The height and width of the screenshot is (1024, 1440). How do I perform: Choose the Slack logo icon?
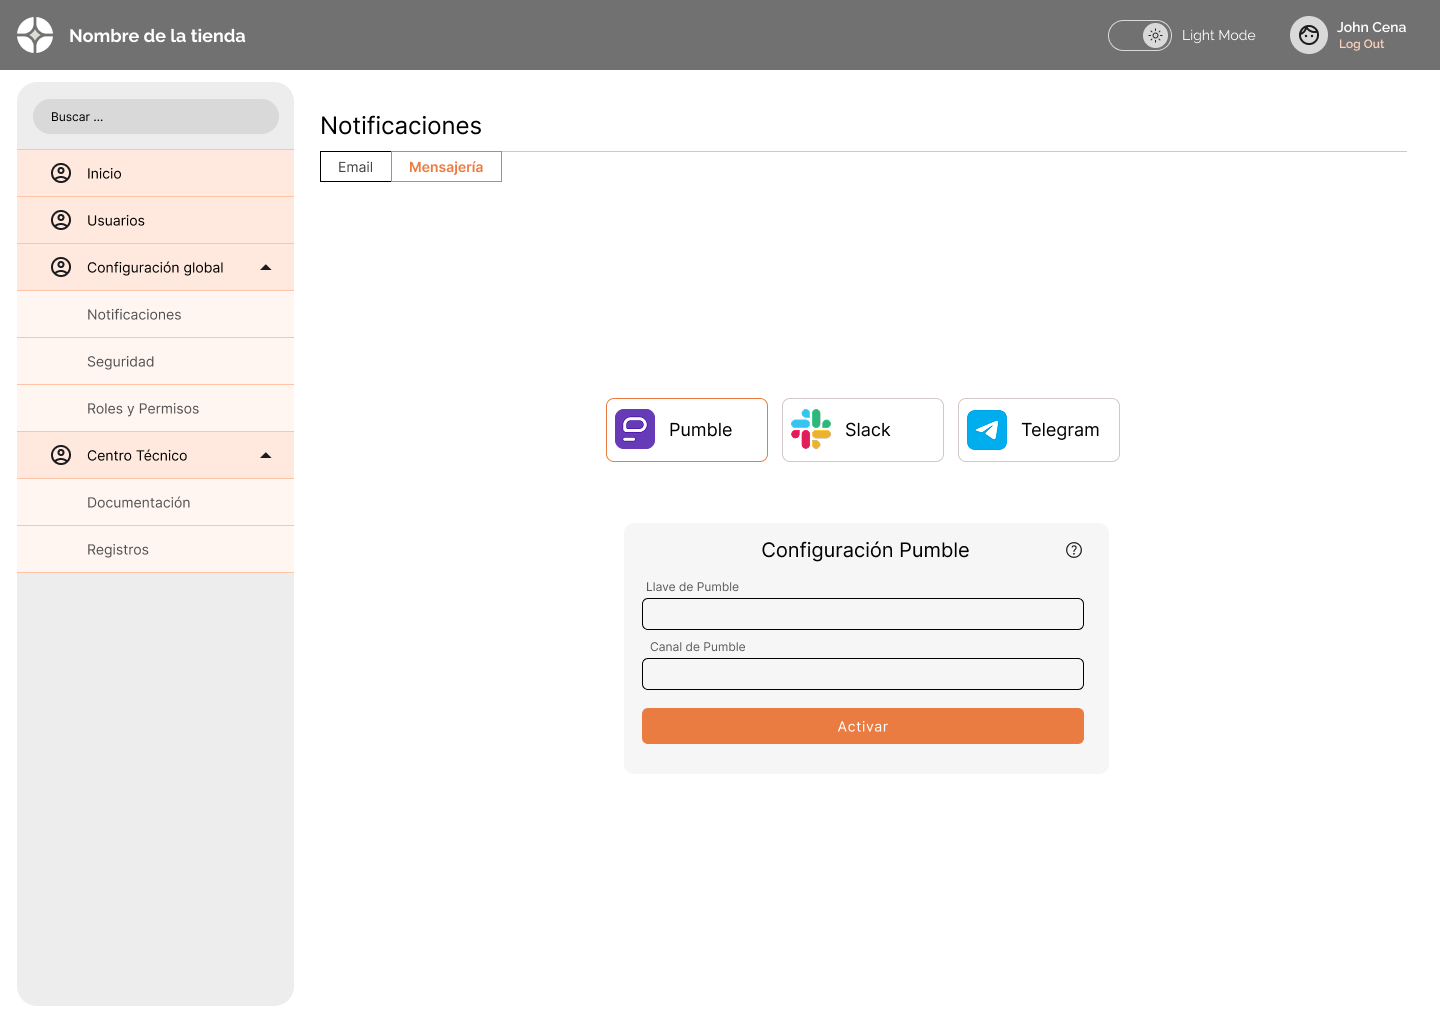pyautogui.click(x=811, y=430)
